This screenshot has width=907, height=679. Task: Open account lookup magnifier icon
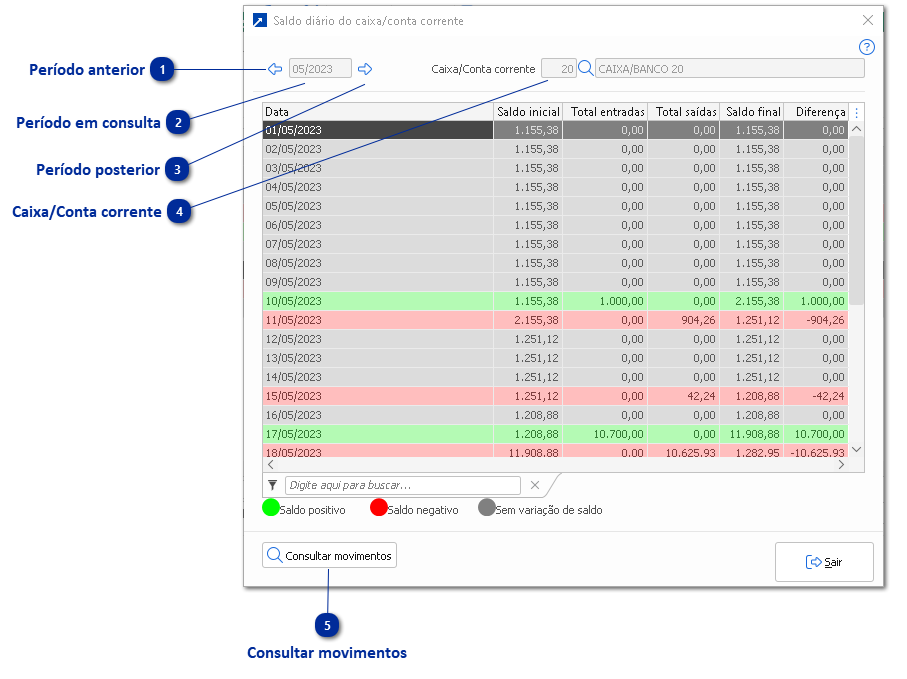coord(585,68)
